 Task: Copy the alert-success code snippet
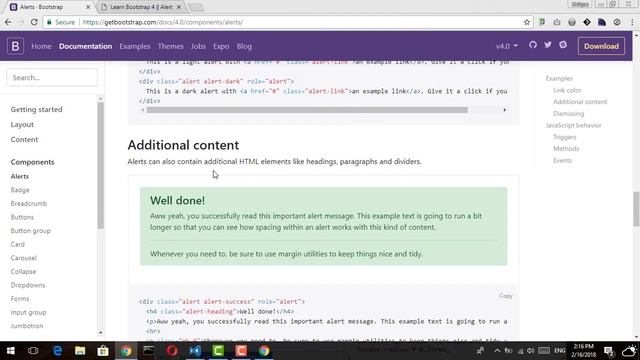click(505, 296)
